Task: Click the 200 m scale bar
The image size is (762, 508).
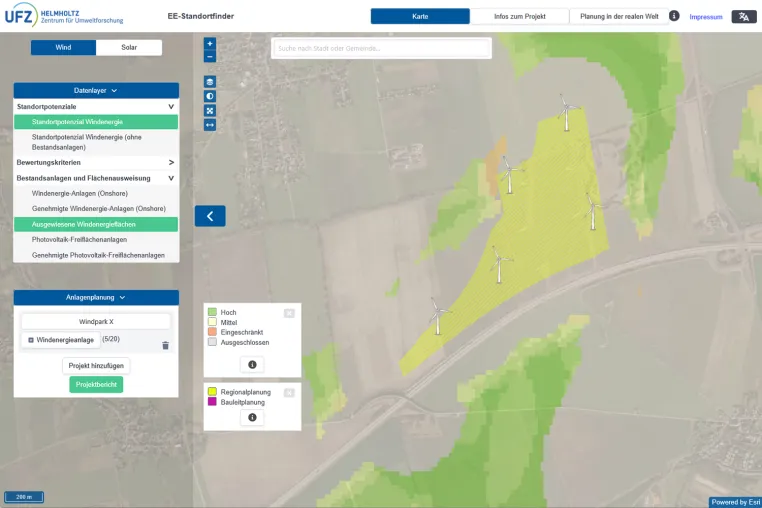Action: 24,497
